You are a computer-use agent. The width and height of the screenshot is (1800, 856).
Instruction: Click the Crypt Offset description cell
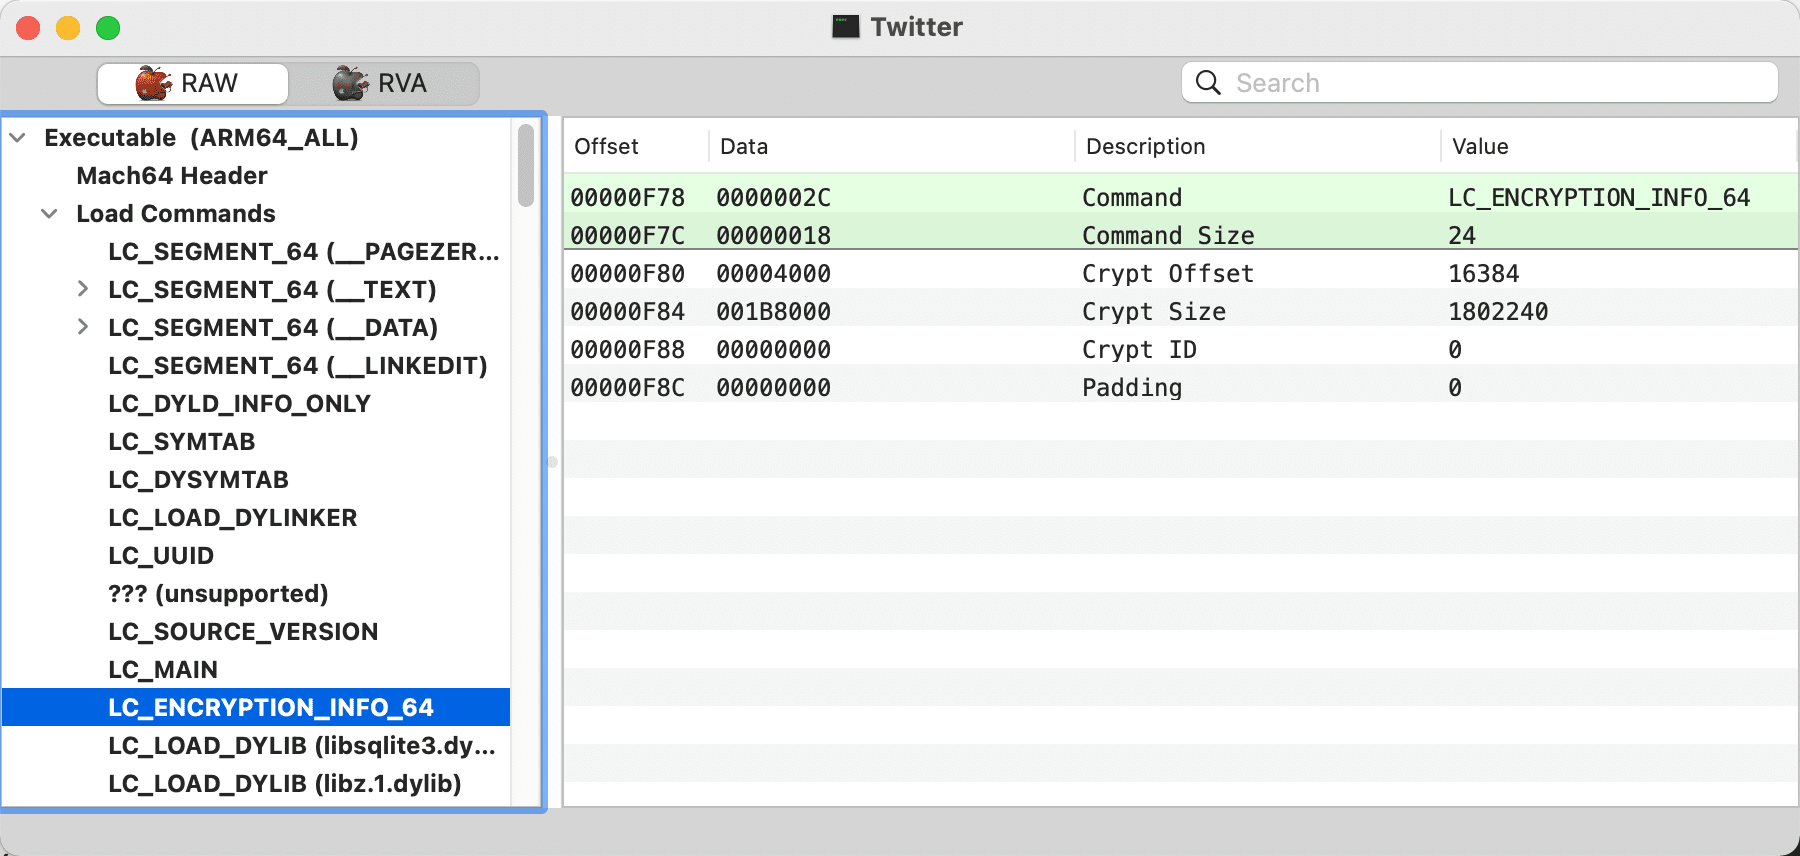(1168, 274)
